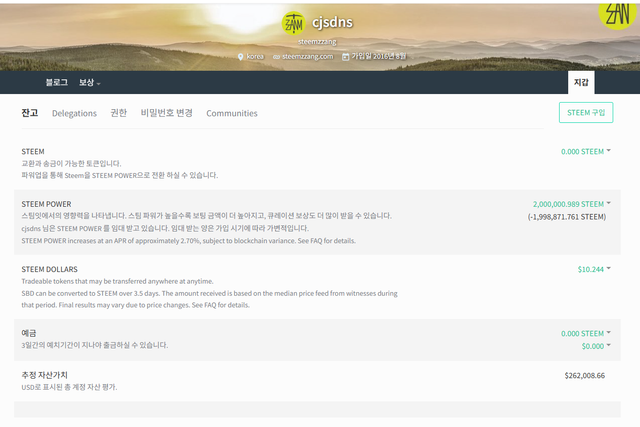The image size is (640, 427).
Task: Switch to the Delegations tab
Action: pos(74,113)
